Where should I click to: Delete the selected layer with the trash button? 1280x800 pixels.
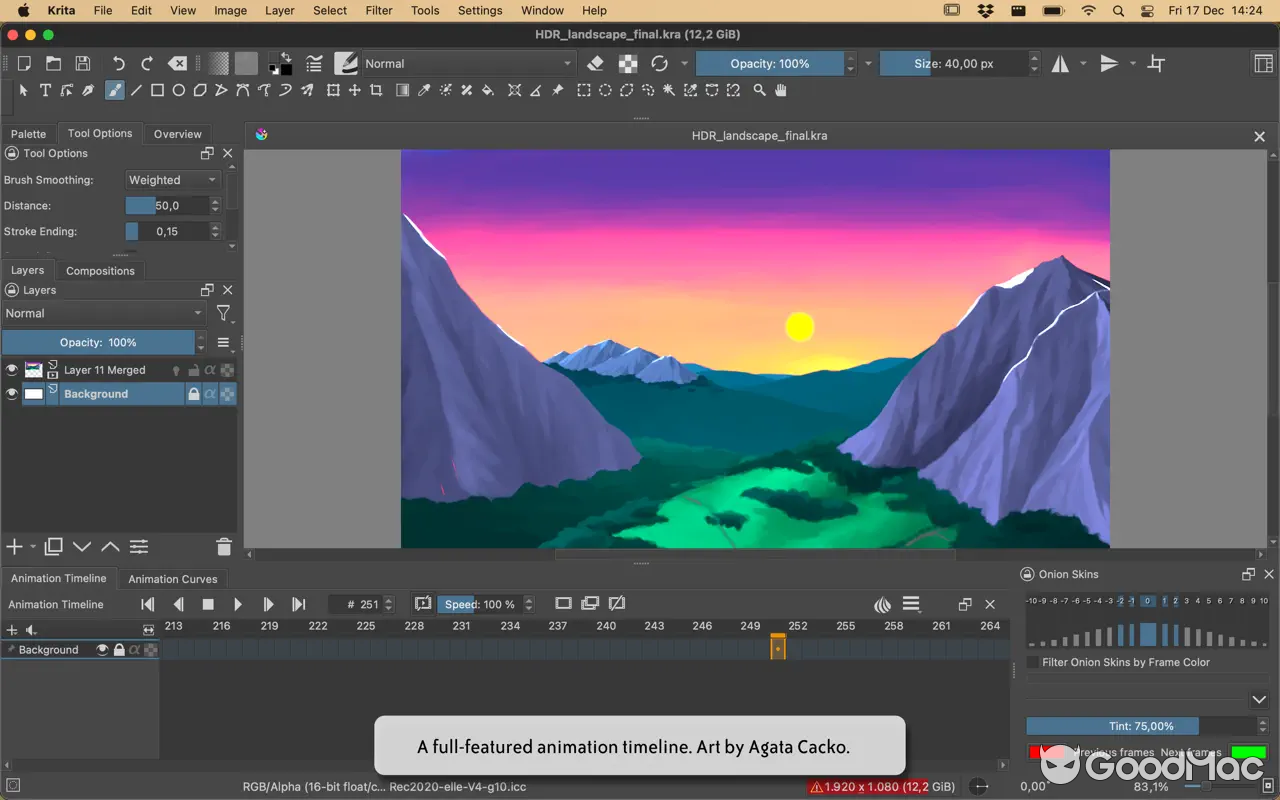coord(224,547)
